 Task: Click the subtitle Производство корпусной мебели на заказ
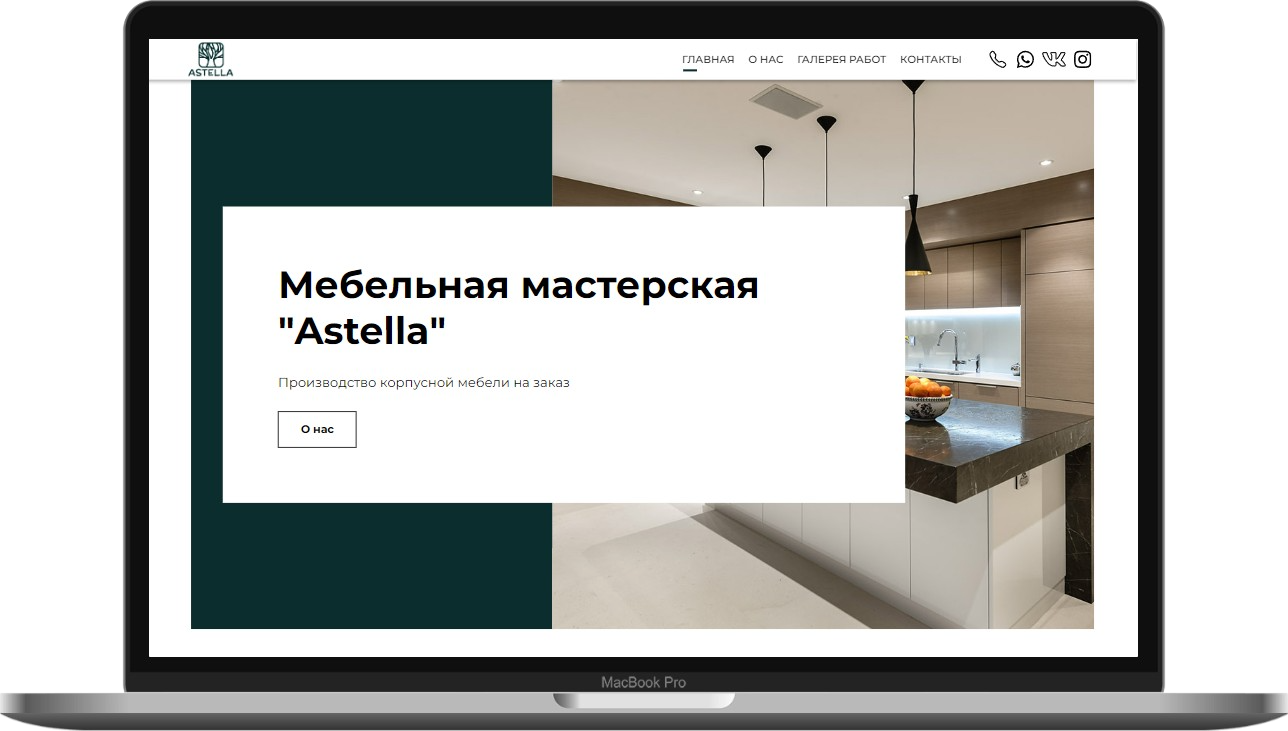423,382
